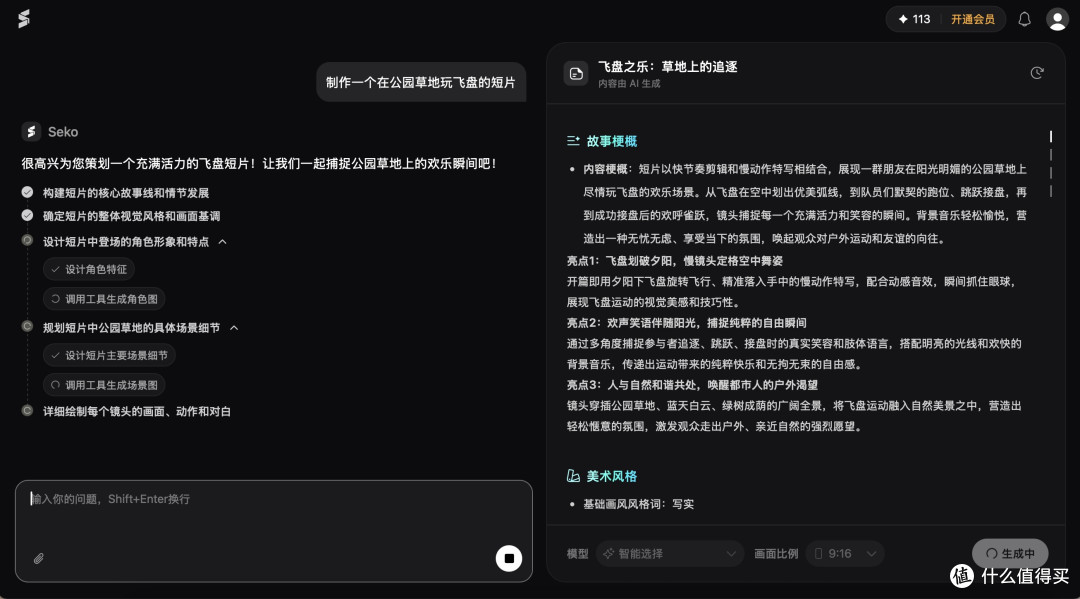Click the 美术风格 heading

pyautogui.click(x=612, y=476)
